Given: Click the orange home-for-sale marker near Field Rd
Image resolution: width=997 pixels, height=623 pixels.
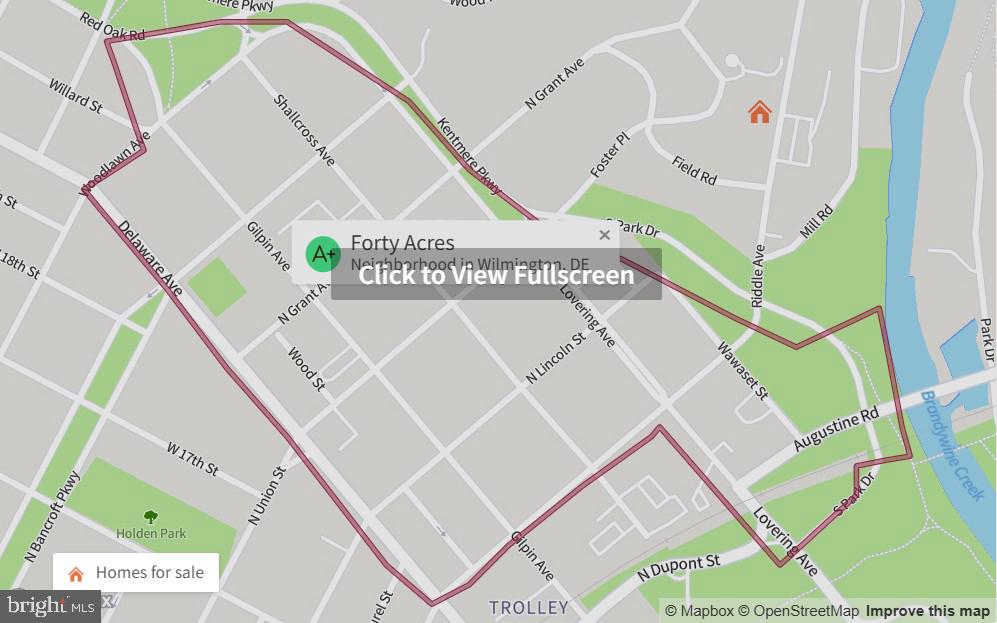Looking at the screenshot, I should pyautogui.click(x=759, y=113).
